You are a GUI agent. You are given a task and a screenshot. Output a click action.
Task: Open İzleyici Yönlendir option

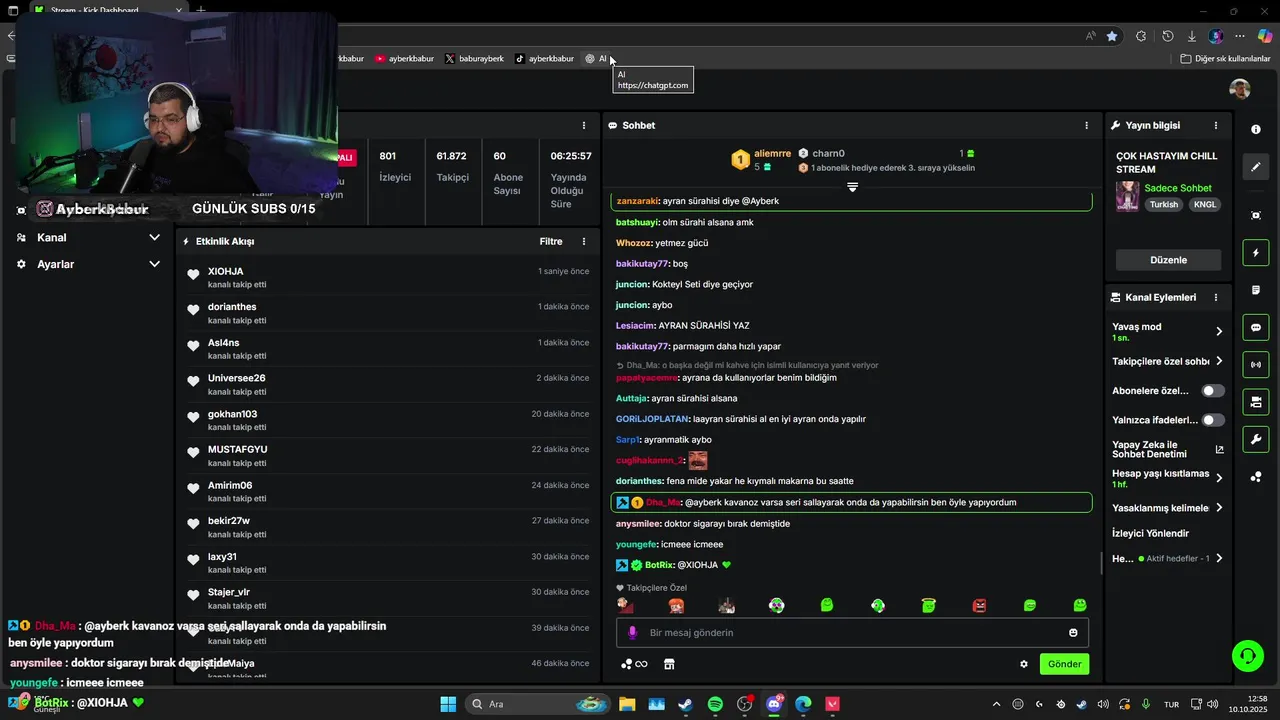tap(1151, 533)
